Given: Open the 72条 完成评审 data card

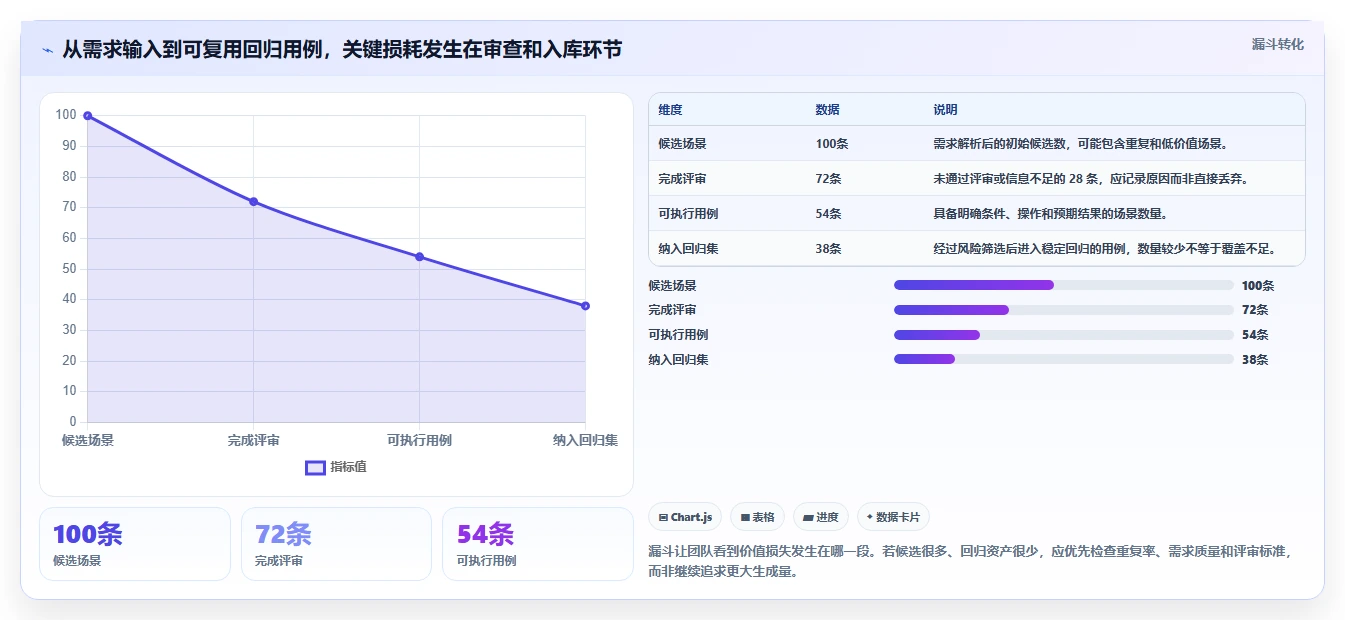Looking at the screenshot, I should pos(336,544).
